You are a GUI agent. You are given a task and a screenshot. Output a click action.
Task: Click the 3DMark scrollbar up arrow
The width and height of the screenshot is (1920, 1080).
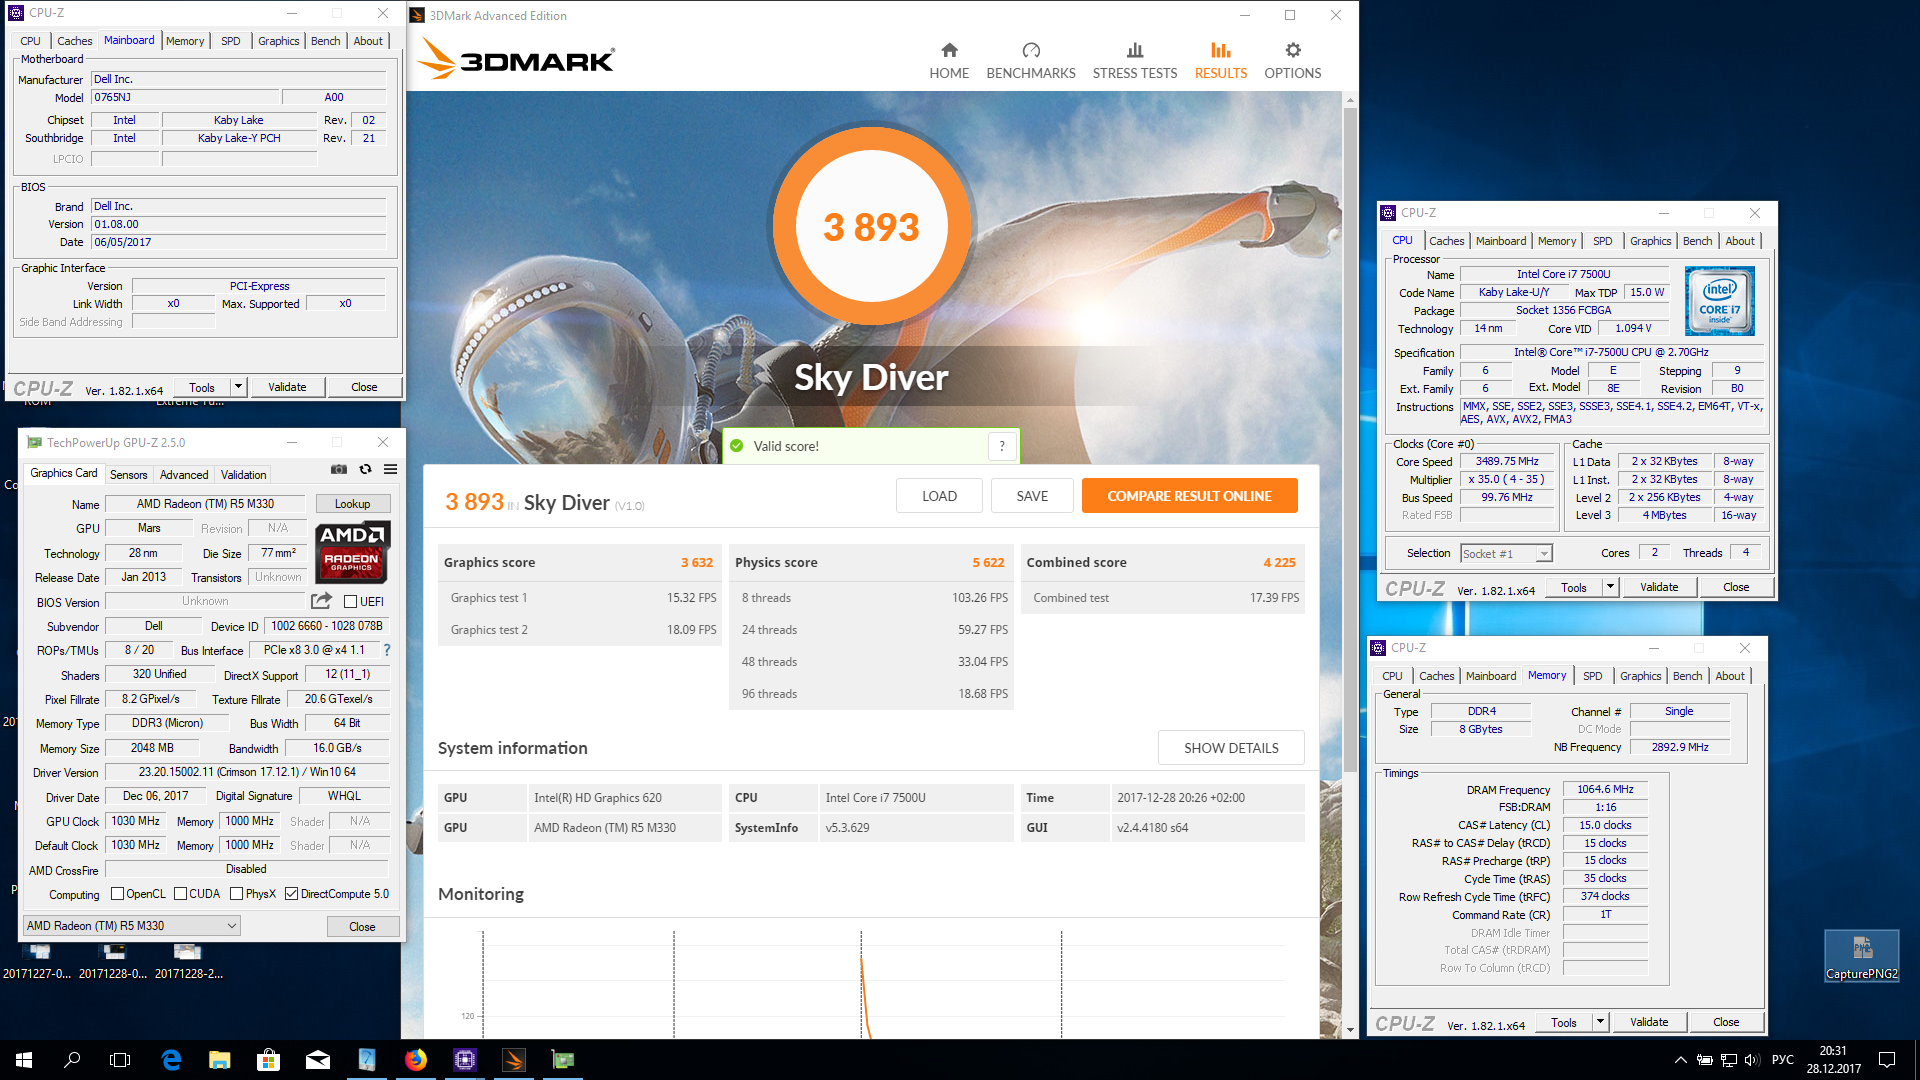point(1350,99)
